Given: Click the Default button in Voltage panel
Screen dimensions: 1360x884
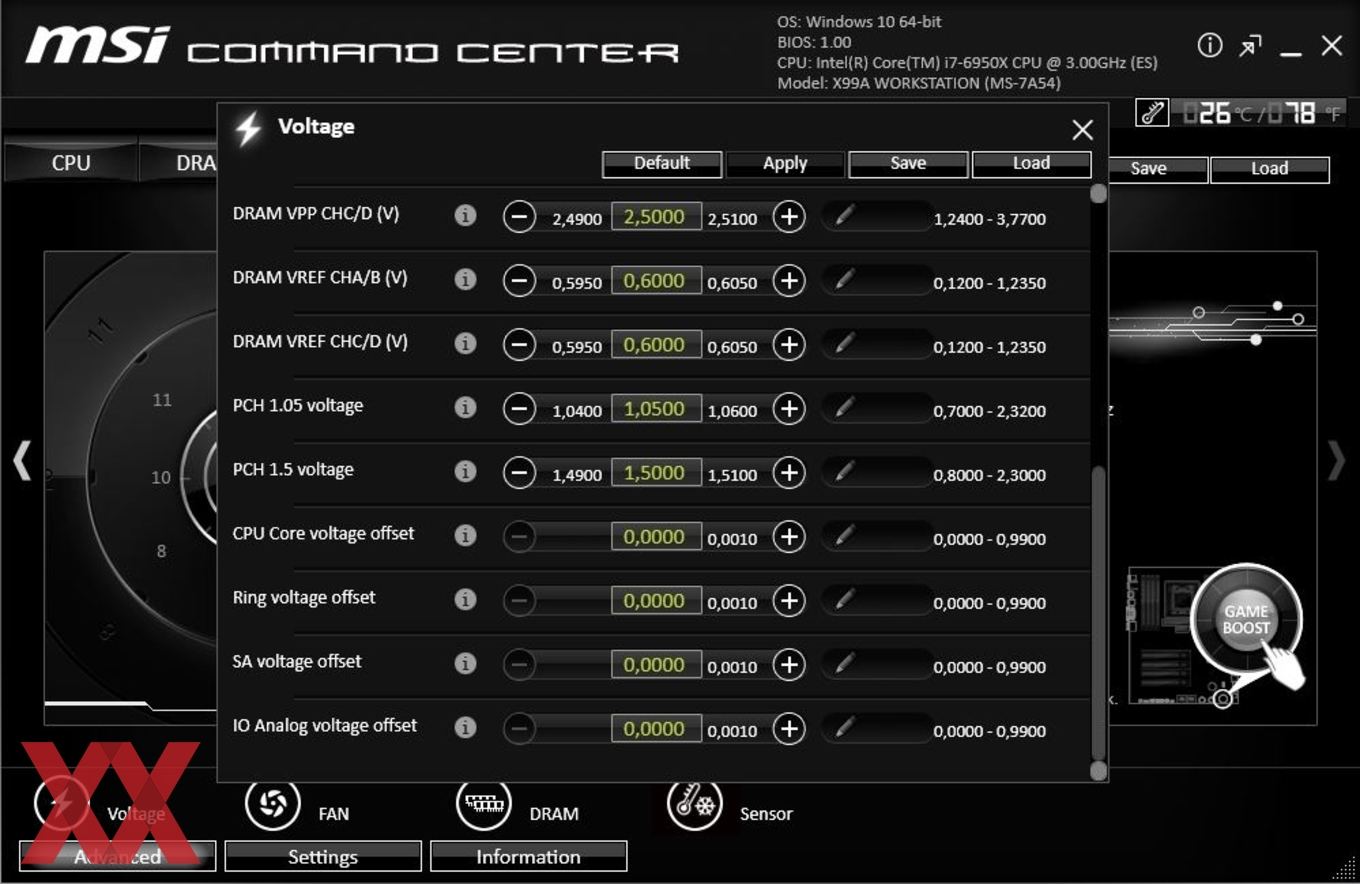Looking at the screenshot, I should coord(662,164).
